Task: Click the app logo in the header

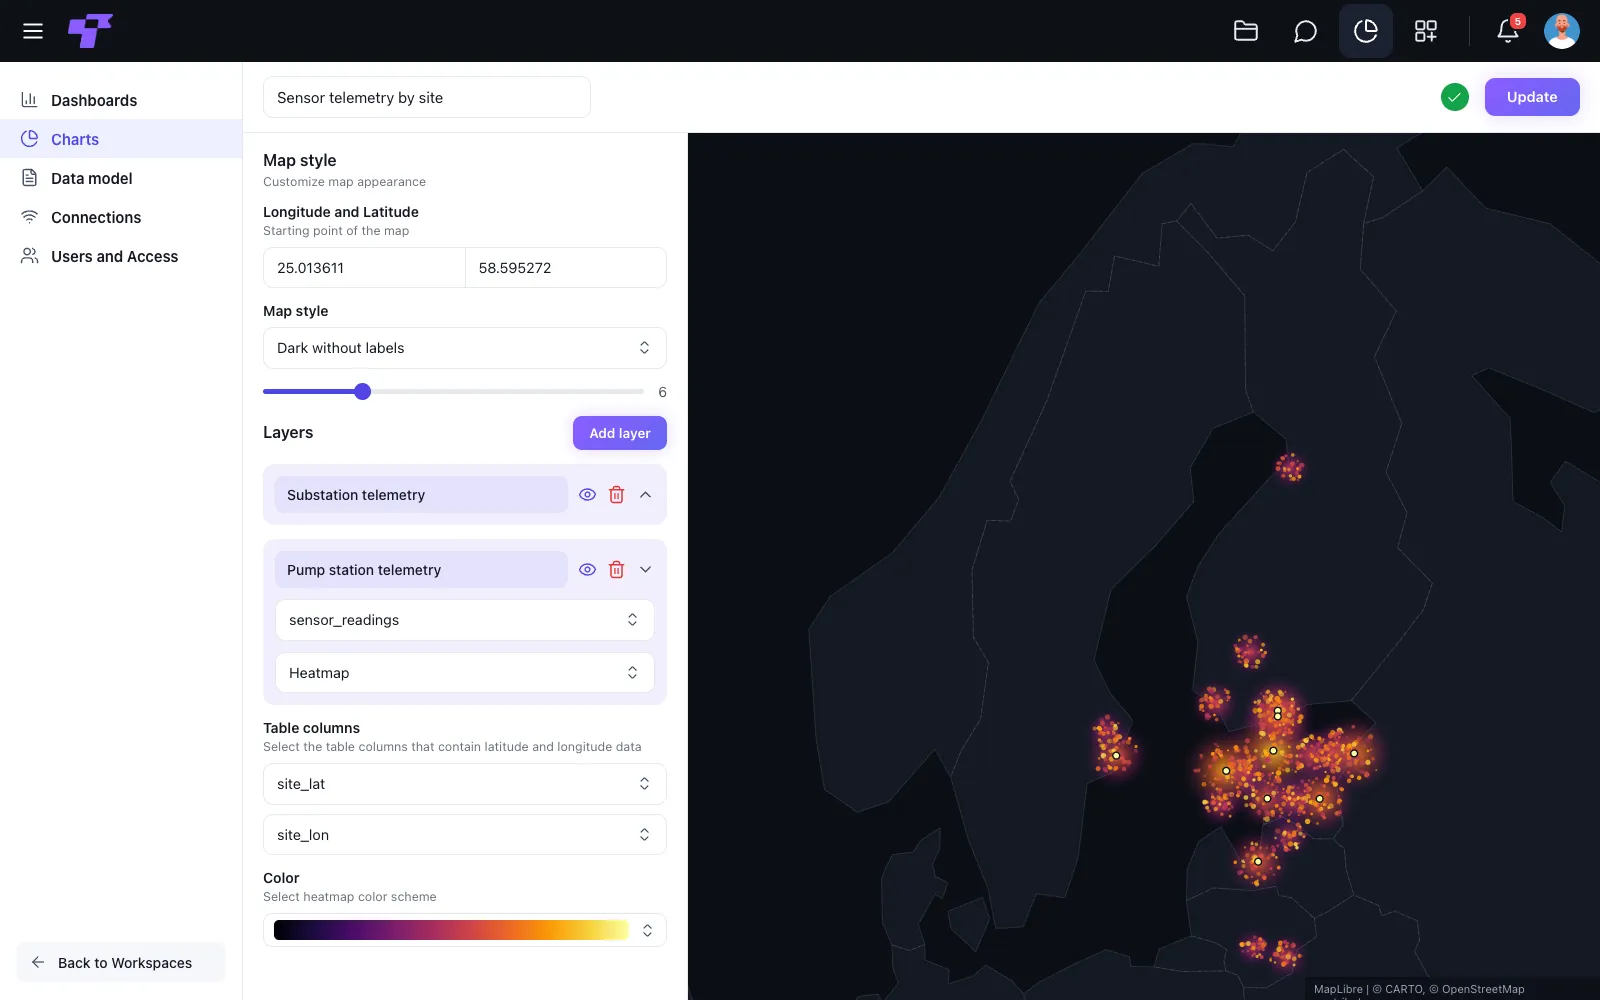Action: (90, 31)
